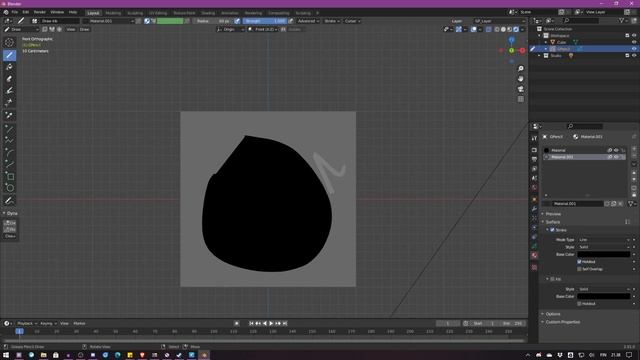Screen dimensions: 640x360
Task: Open the Stroke Base Color swatch
Action: [604, 254]
